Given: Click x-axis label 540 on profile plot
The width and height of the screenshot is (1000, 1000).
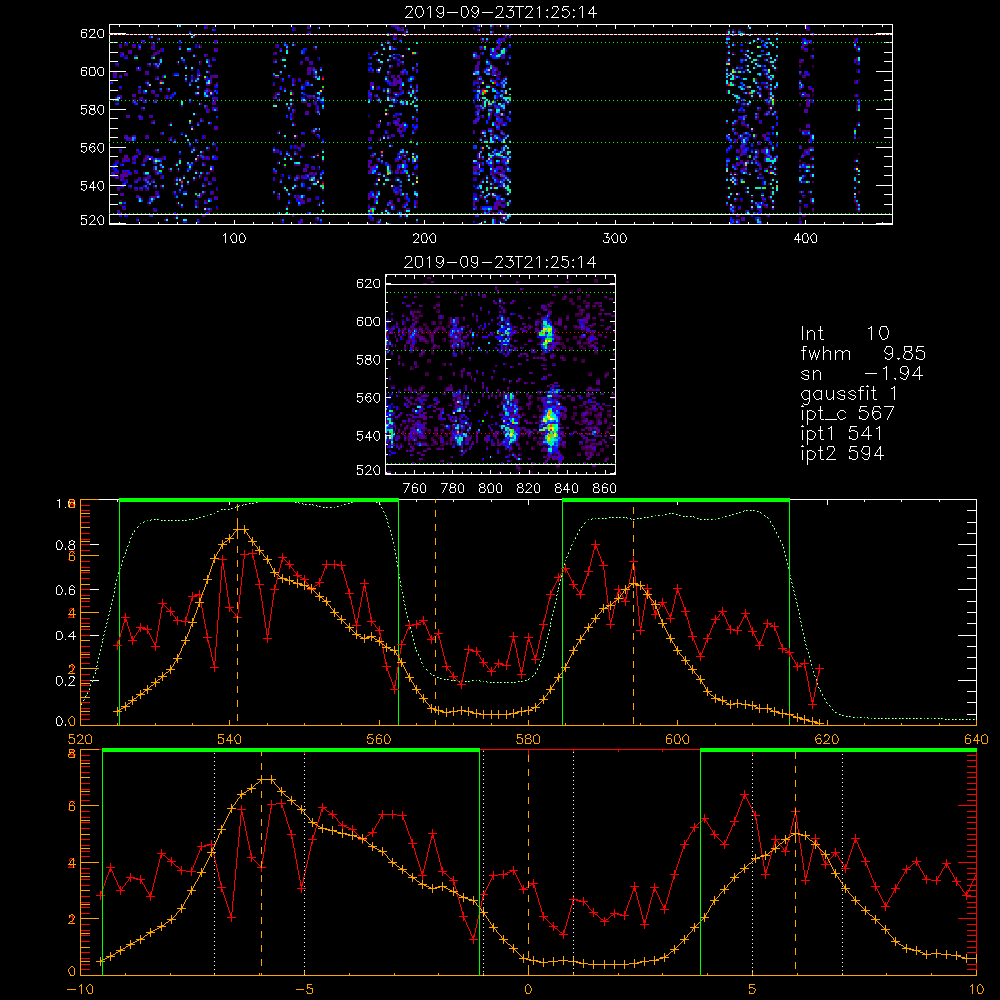Looking at the screenshot, I should 230,739.
